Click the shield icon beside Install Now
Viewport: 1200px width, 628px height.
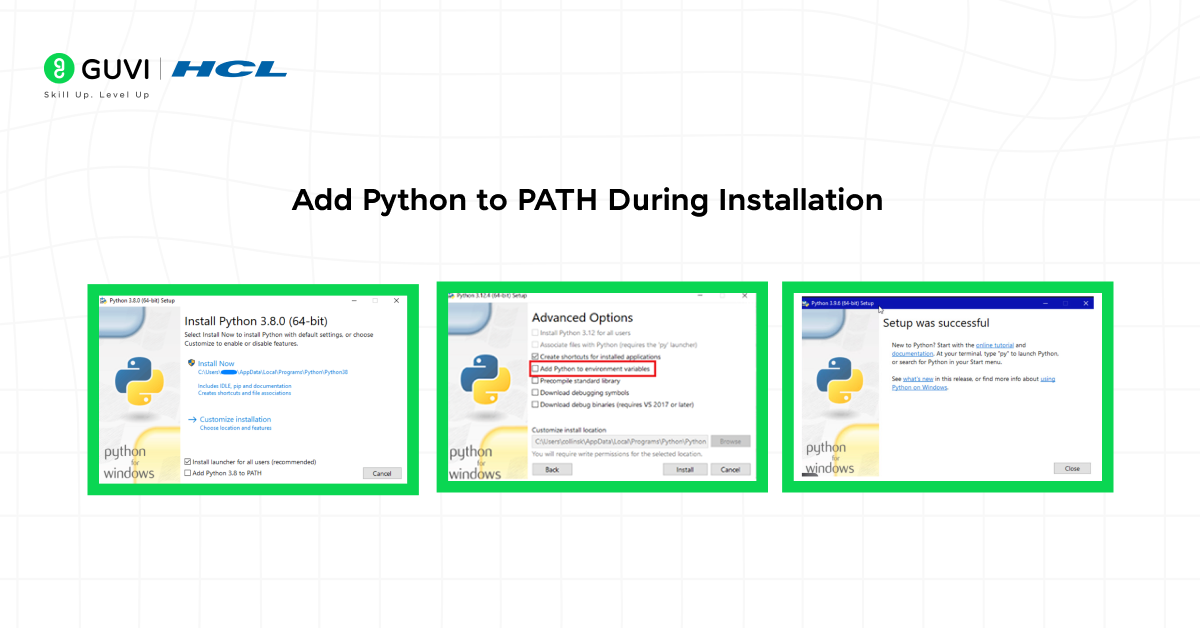[191, 363]
